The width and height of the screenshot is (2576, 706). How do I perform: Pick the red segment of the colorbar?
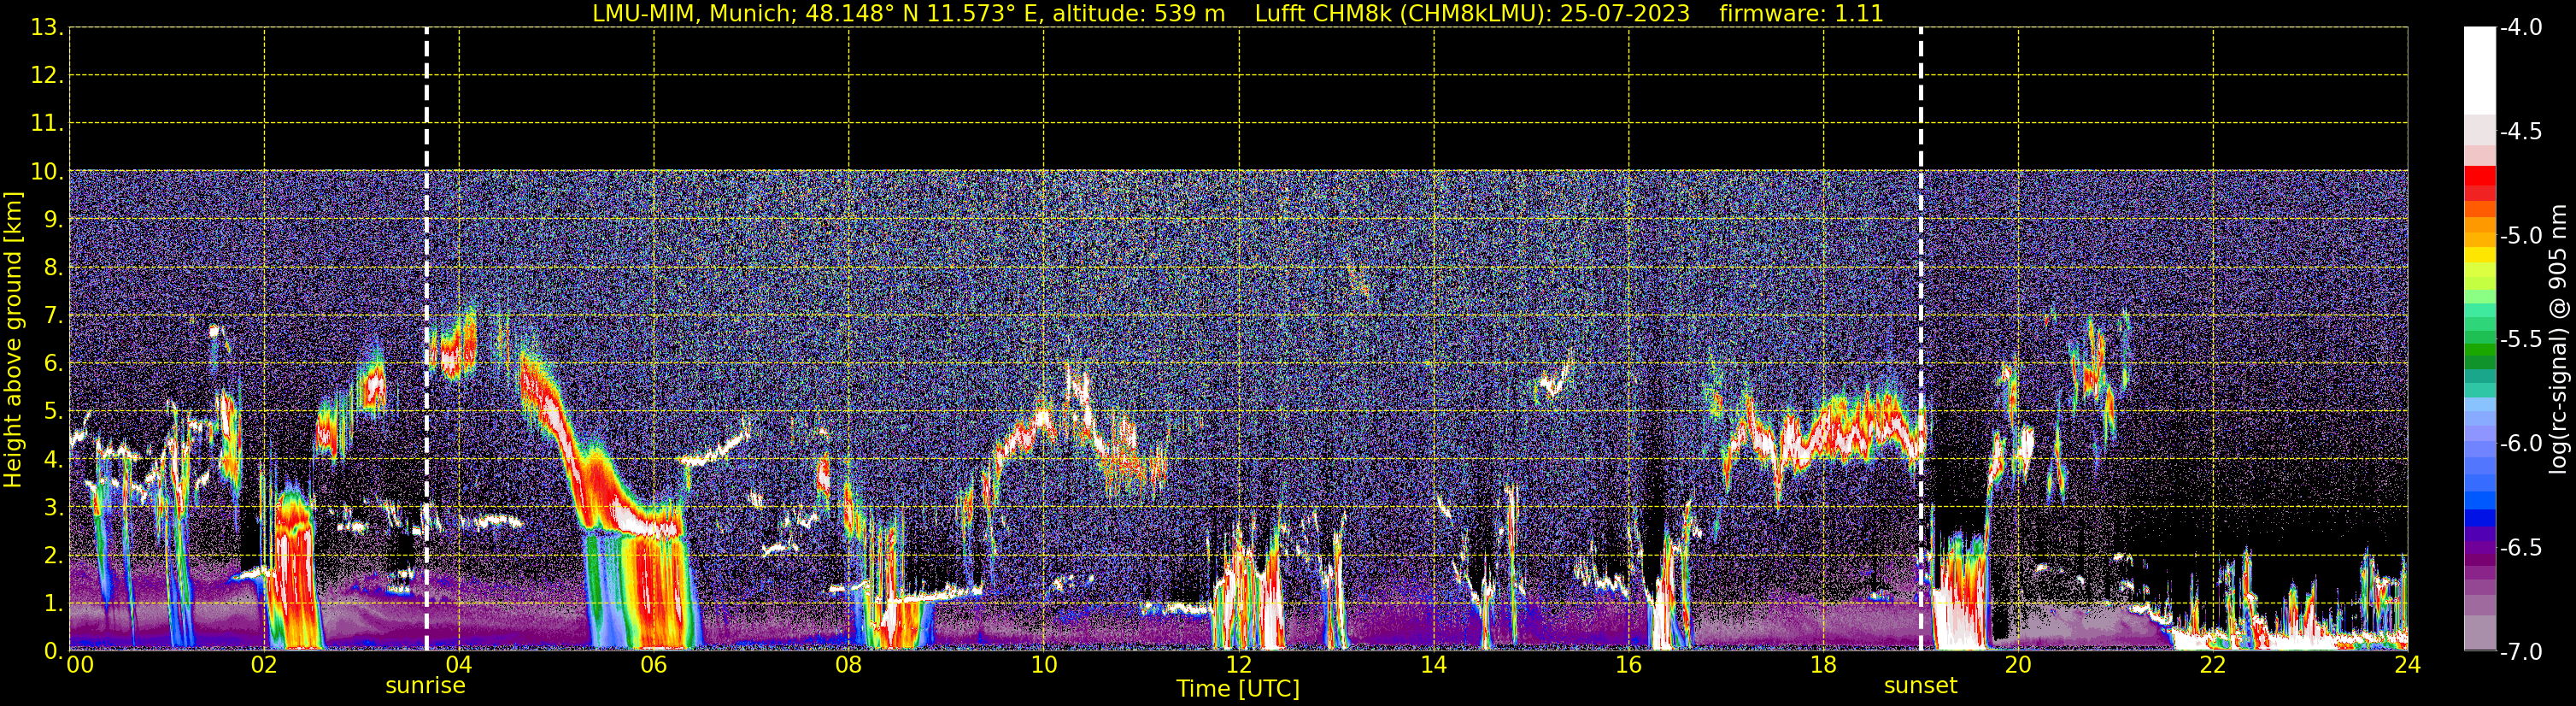[2479, 175]
